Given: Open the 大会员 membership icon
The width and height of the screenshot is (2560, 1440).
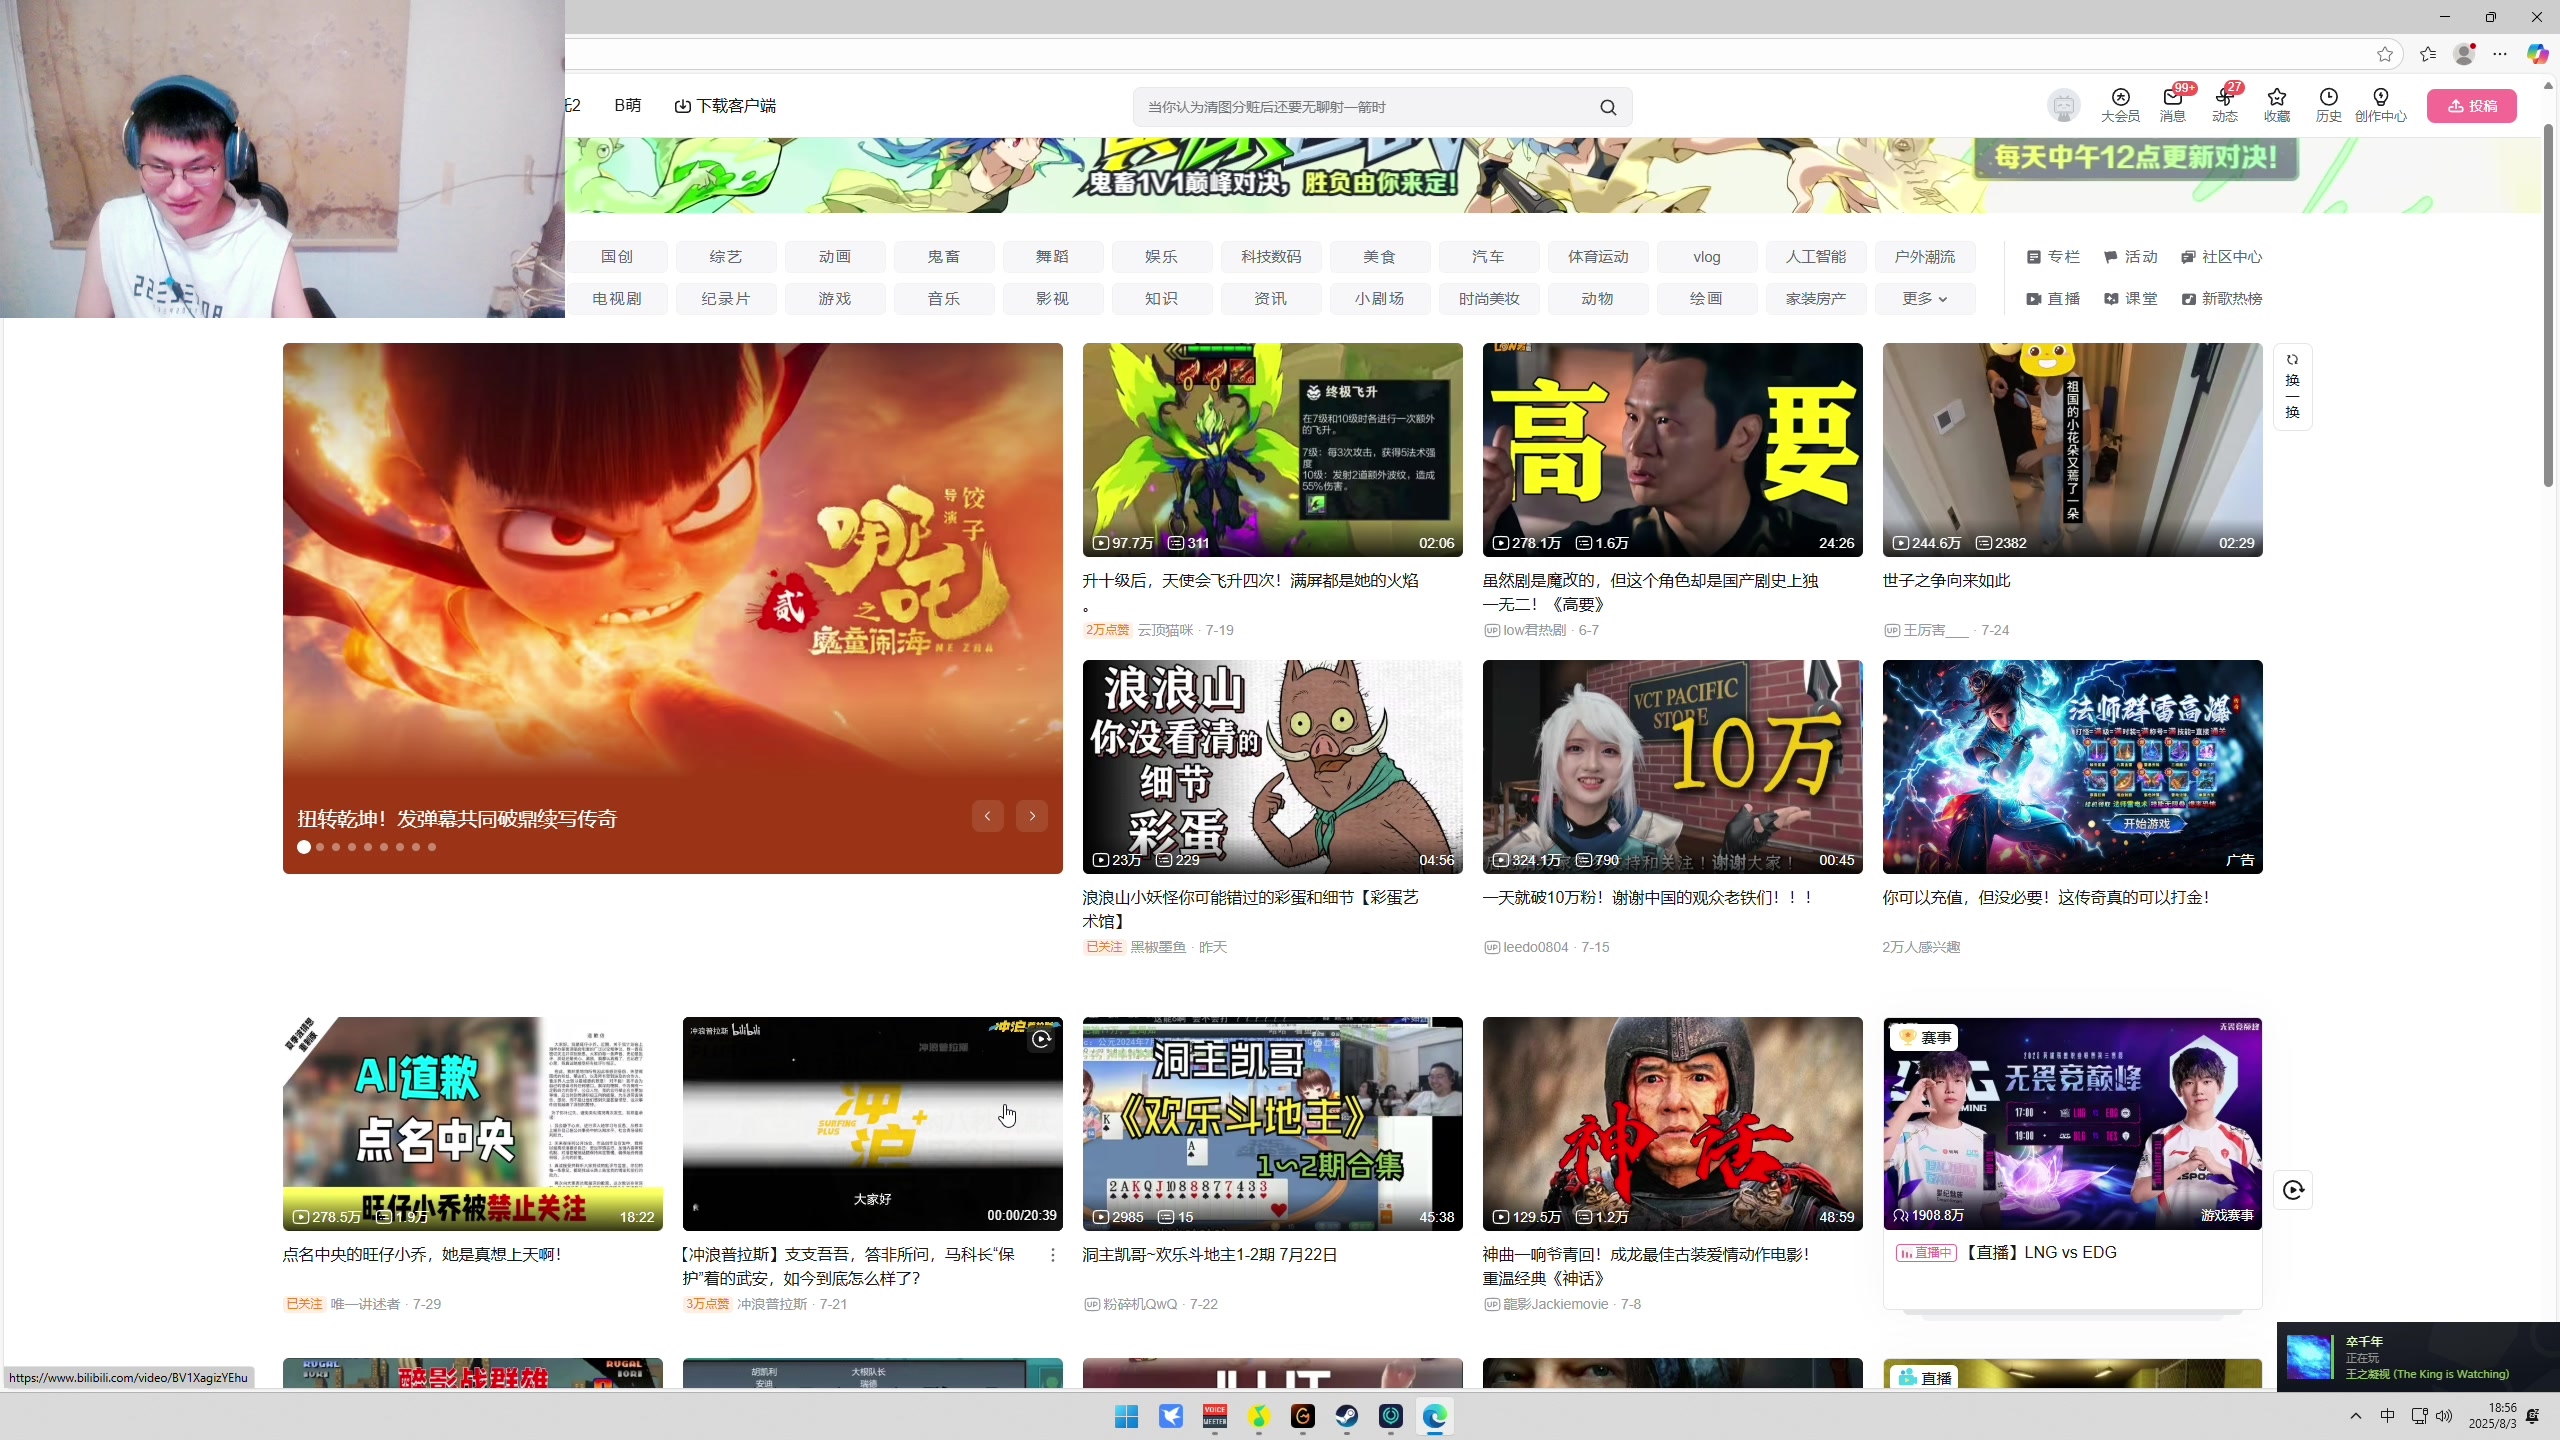Looking at the screenshot, I should point(2120,105).
